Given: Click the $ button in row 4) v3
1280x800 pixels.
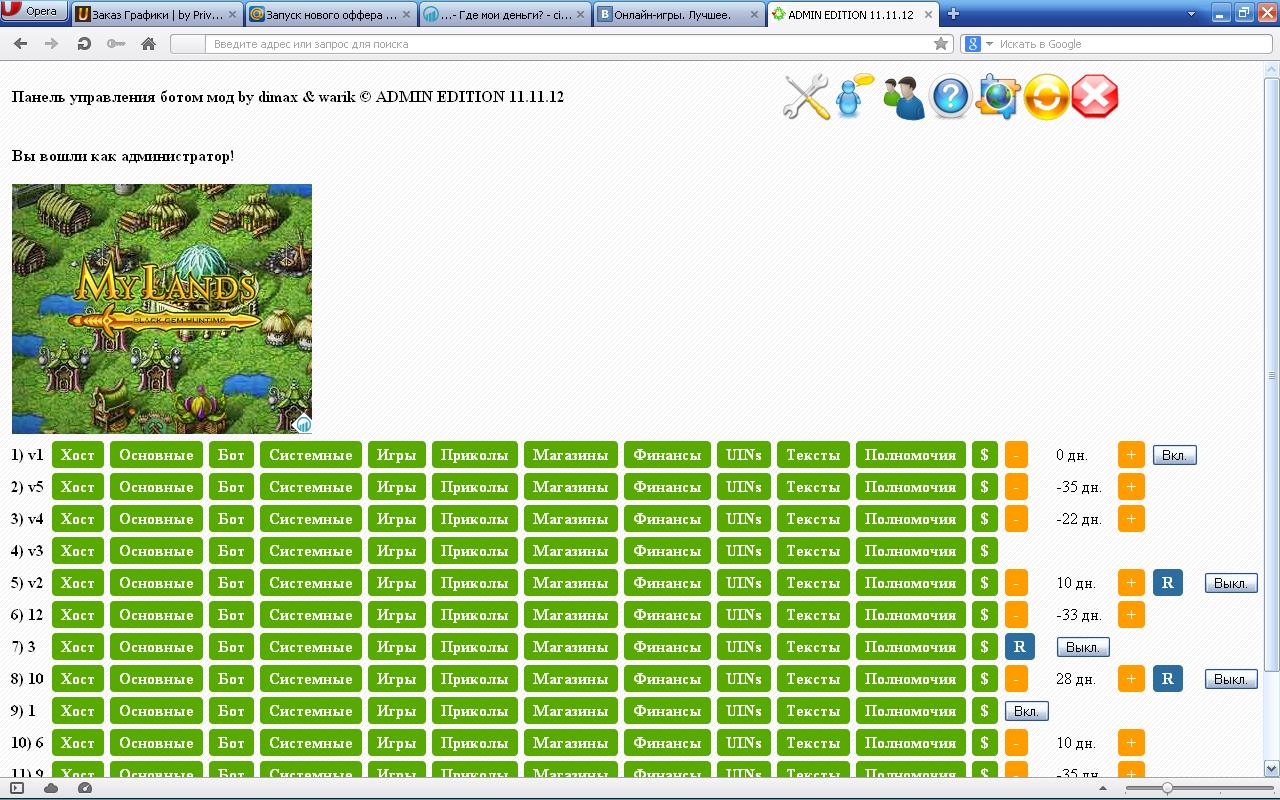Looking at the screenshot, I should [x=985, y=551].
